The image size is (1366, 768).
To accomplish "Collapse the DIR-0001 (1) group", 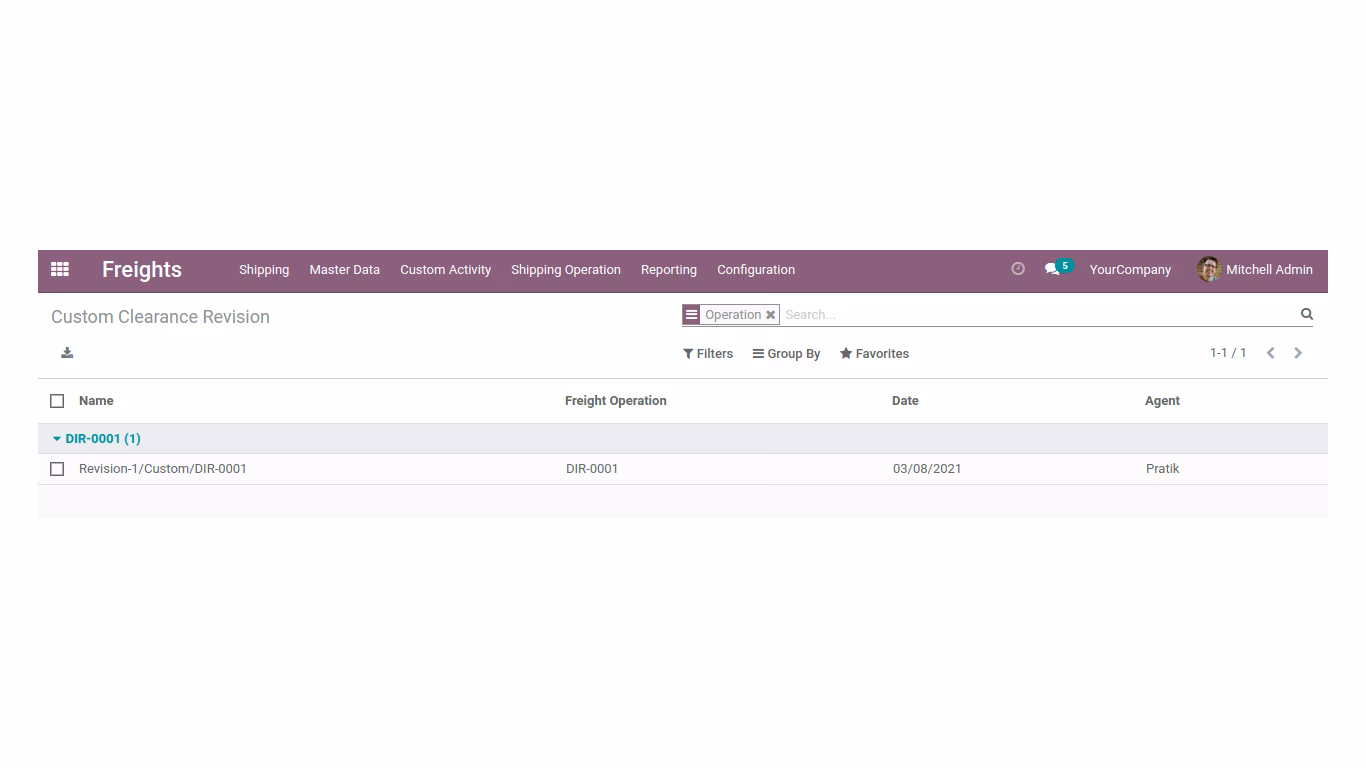I will [x=96, y=439].
